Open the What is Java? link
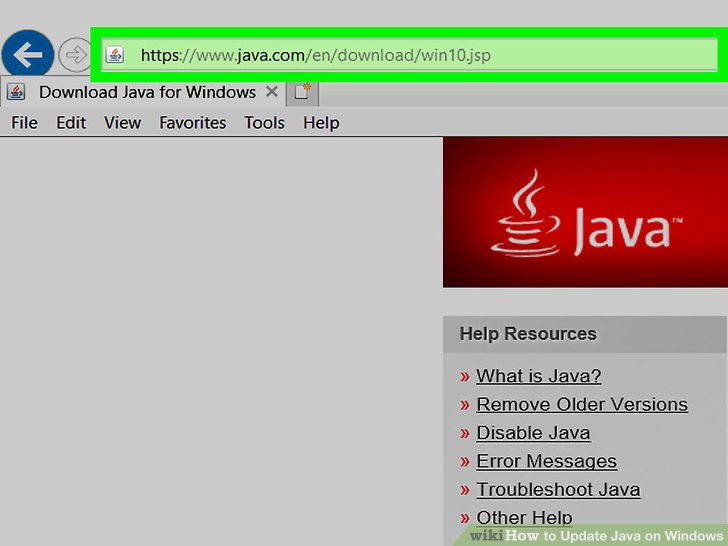The width and height of the screenshot is (728, 546). click(538, 376)
